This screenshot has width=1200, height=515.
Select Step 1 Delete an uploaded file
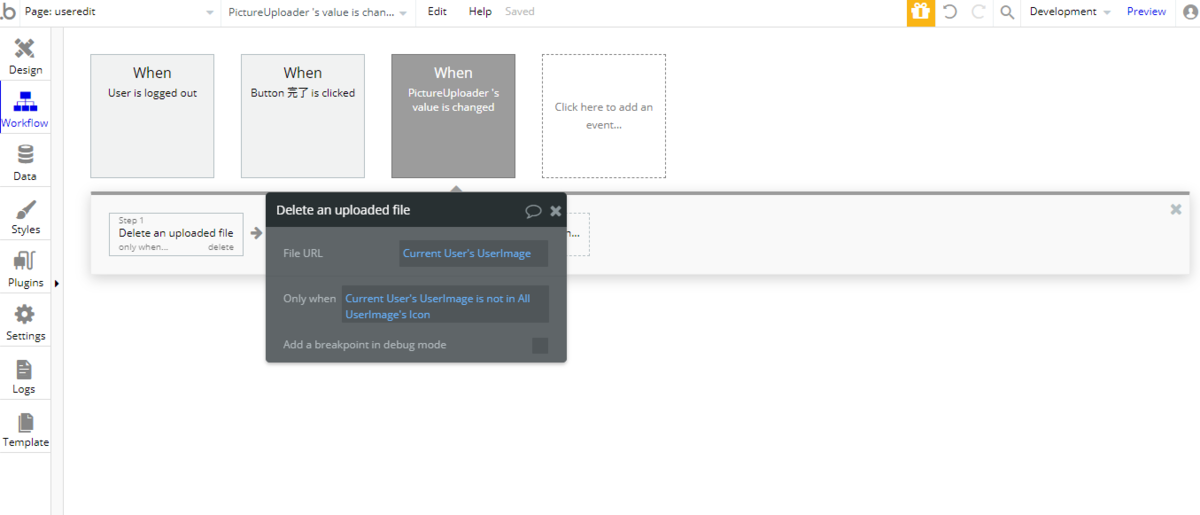tap(176, 233)
